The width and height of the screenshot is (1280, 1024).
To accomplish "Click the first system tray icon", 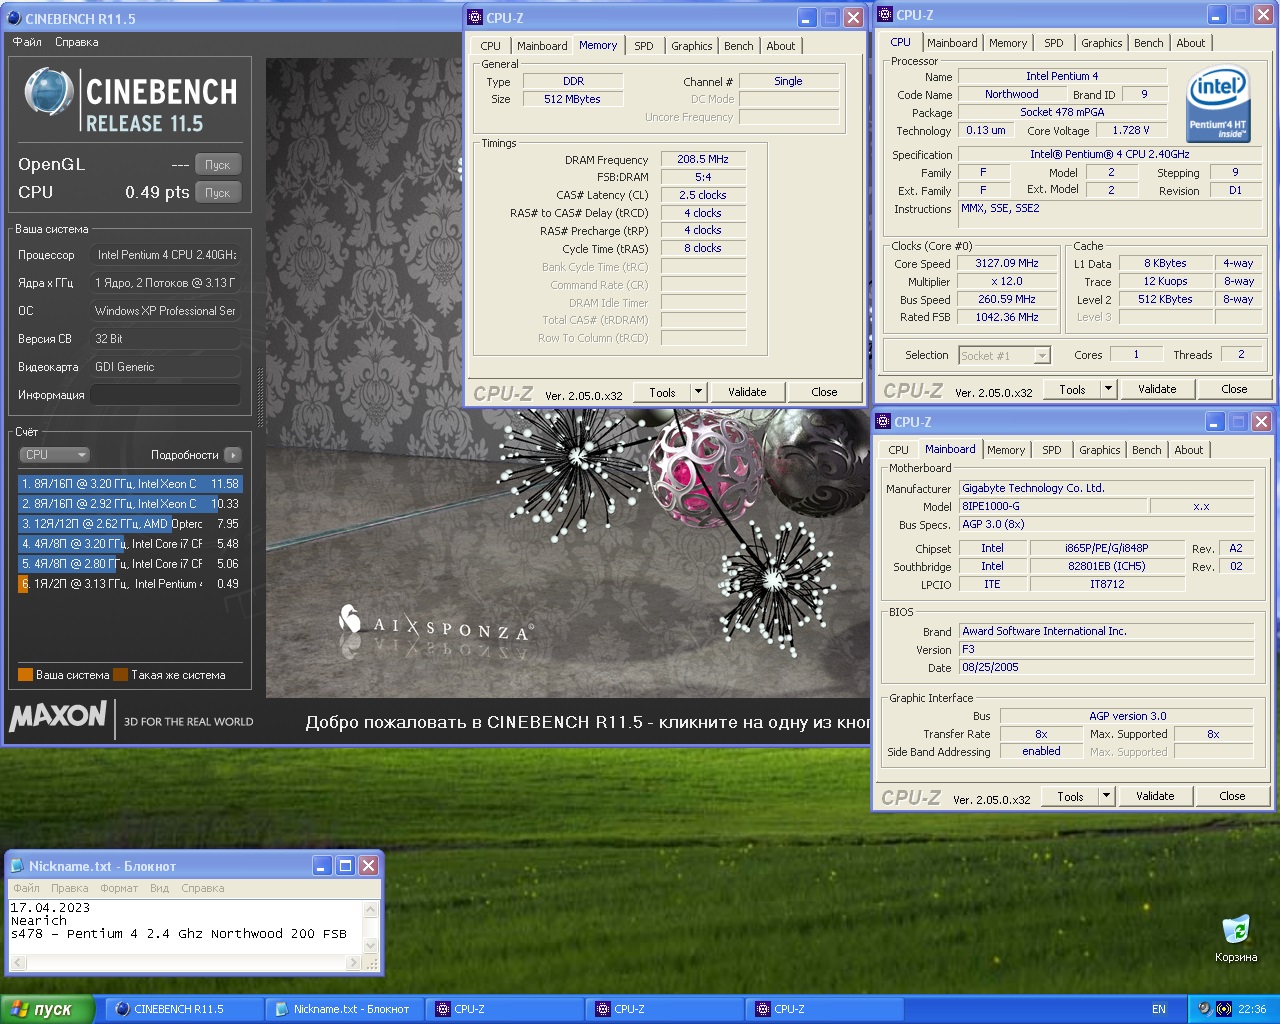I will 1204,1009.
